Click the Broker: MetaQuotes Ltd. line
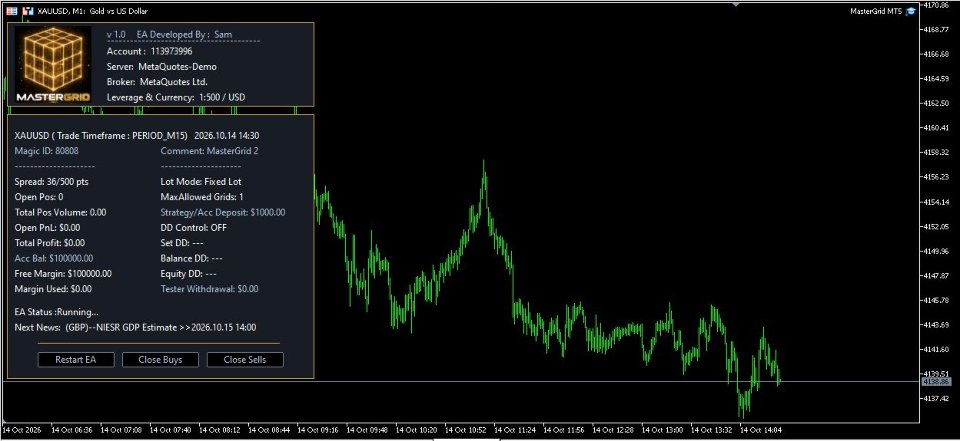The width and height of the screenshot is (960, 441). 157,81
